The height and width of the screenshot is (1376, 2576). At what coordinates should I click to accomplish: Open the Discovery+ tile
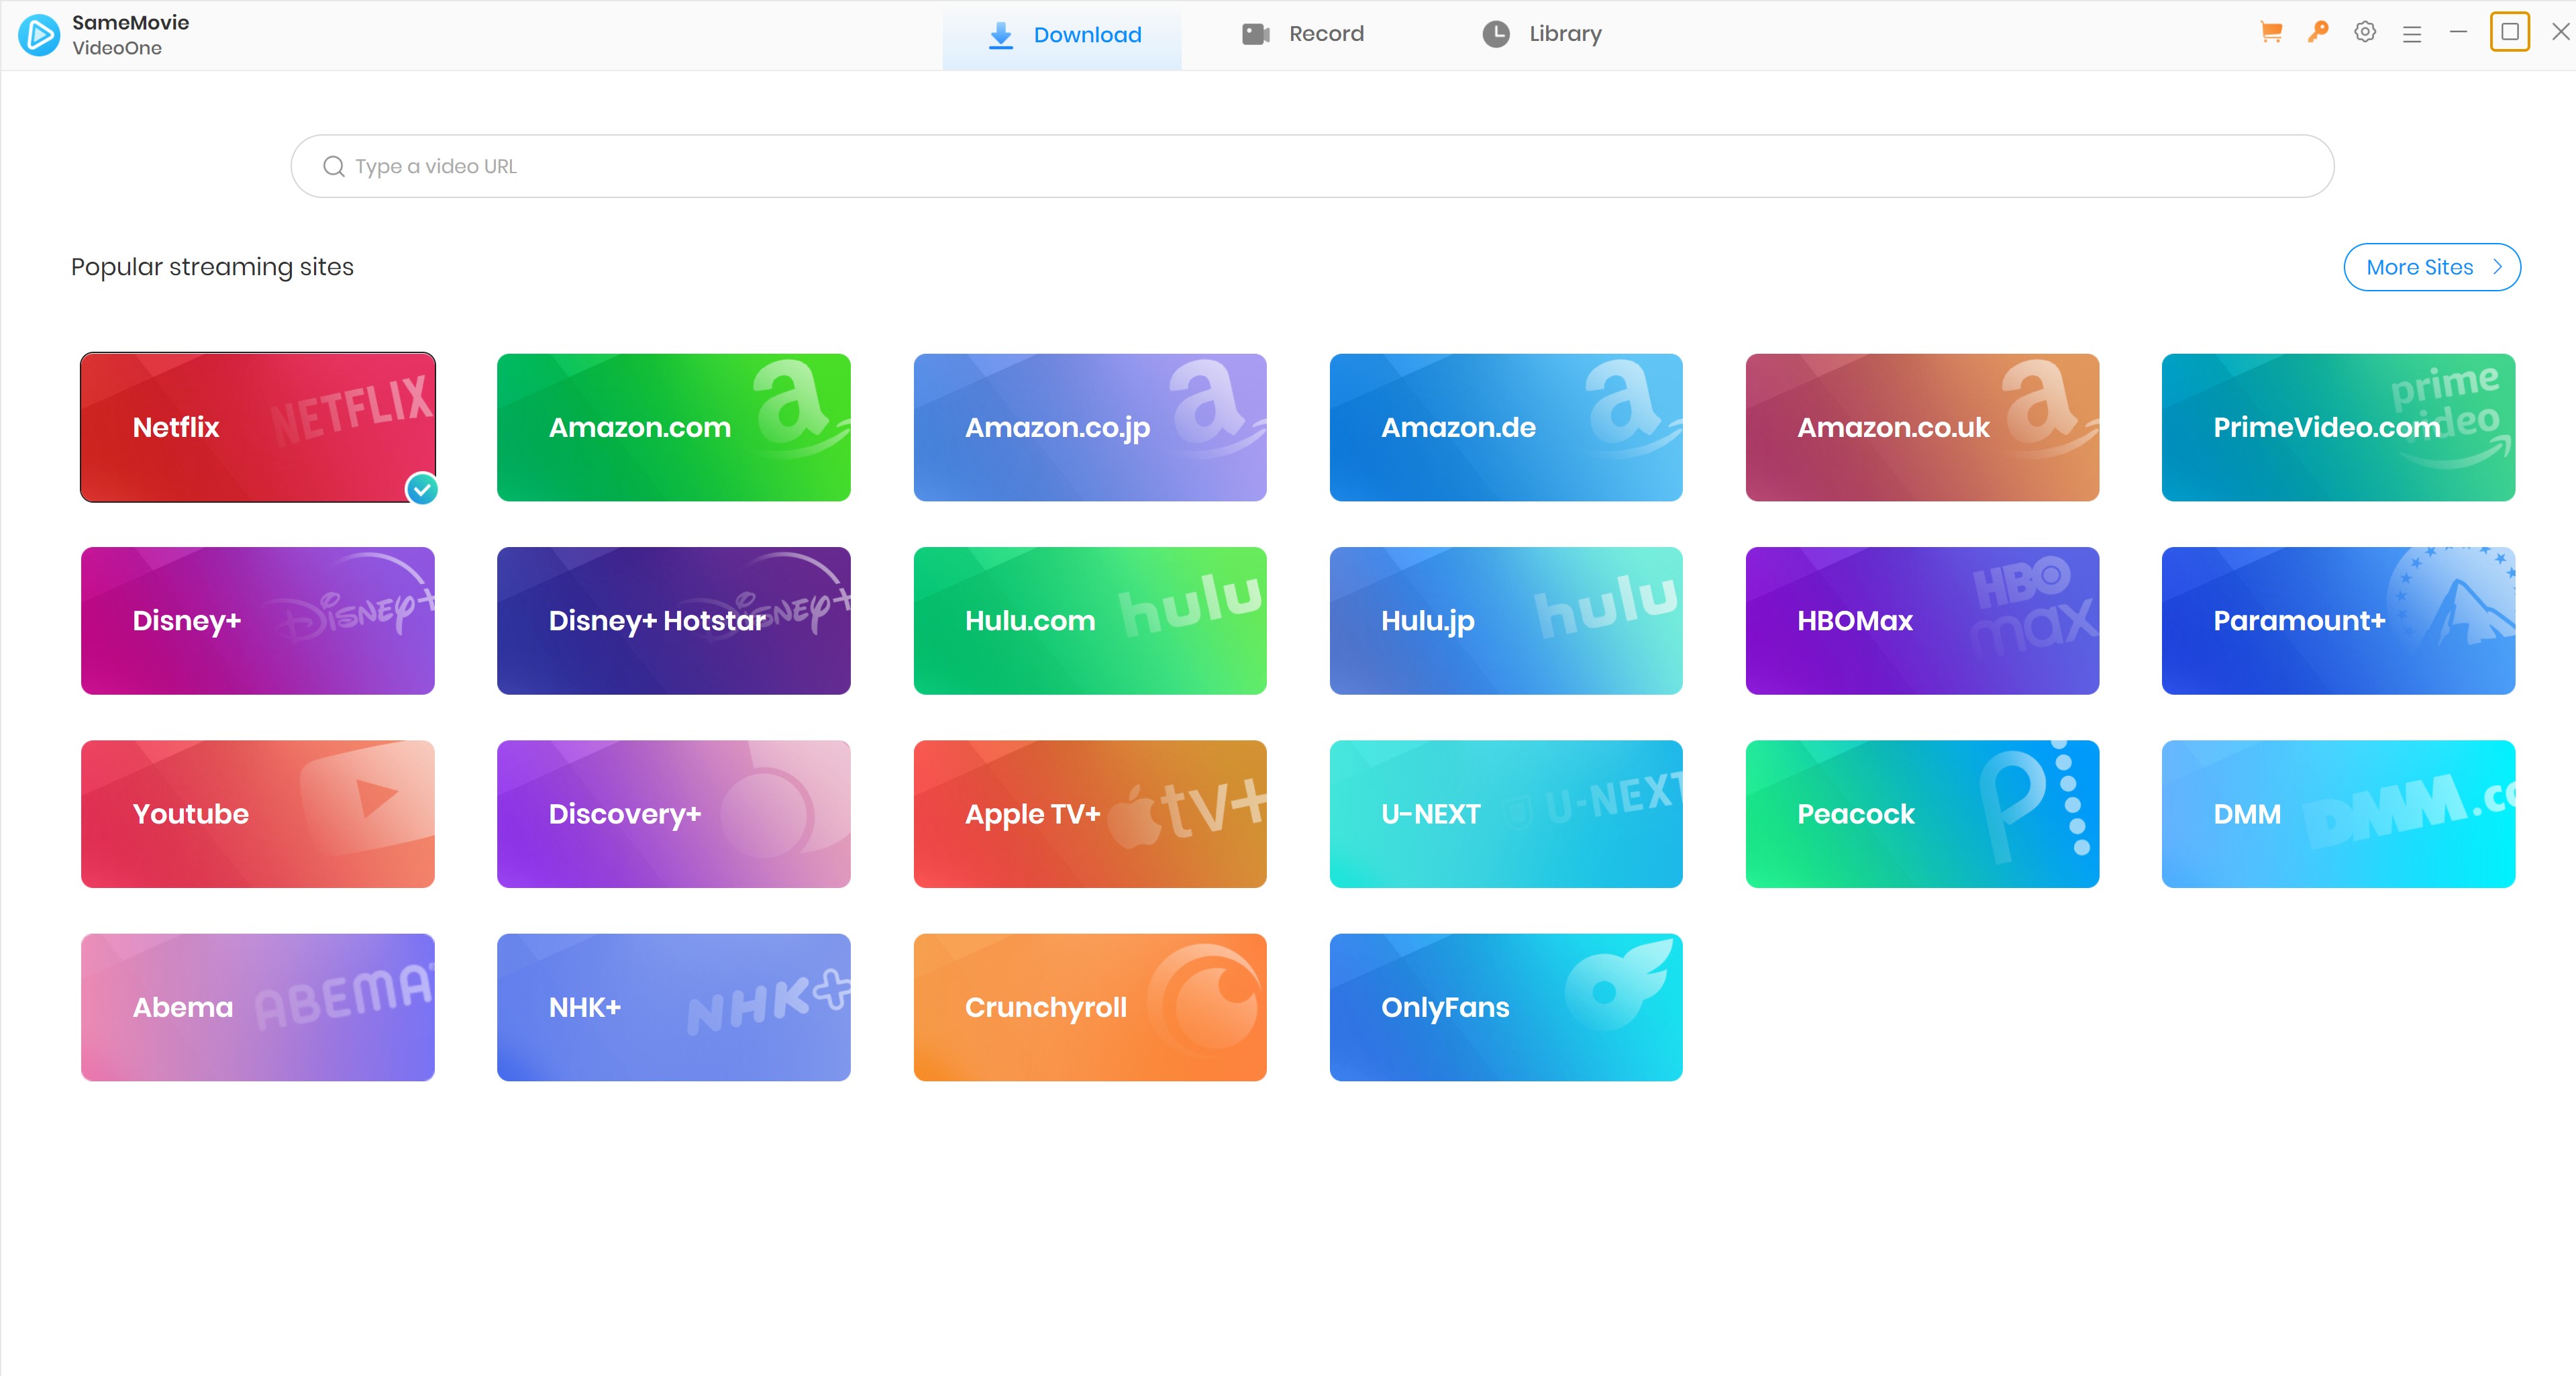(x=674, y=814)
